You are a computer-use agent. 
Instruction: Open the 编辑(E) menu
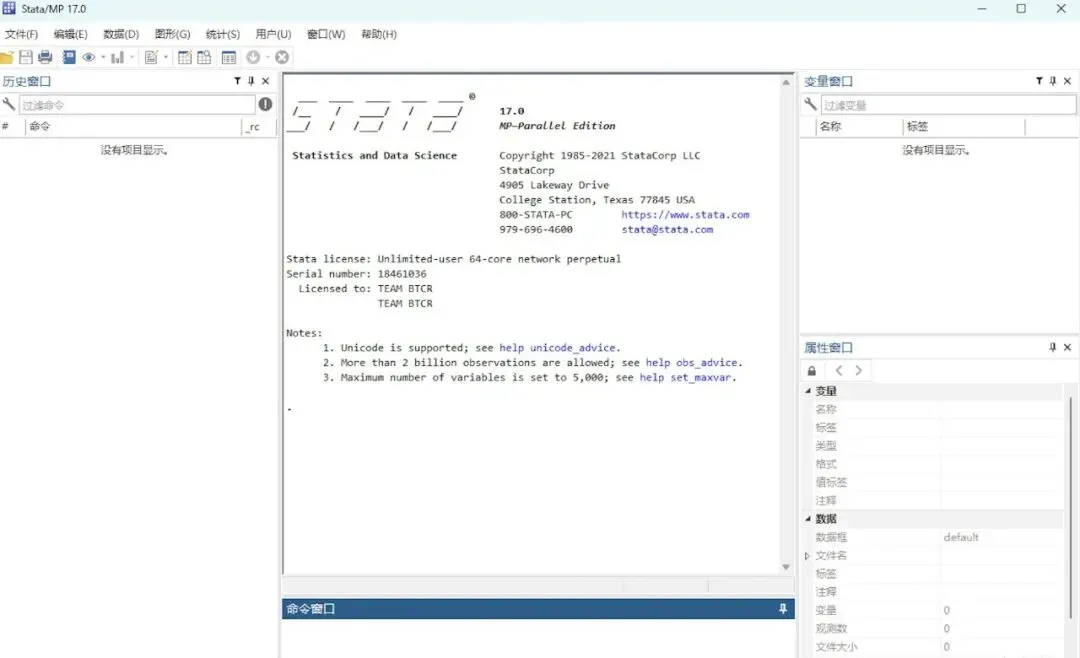[x=70, y=34]
